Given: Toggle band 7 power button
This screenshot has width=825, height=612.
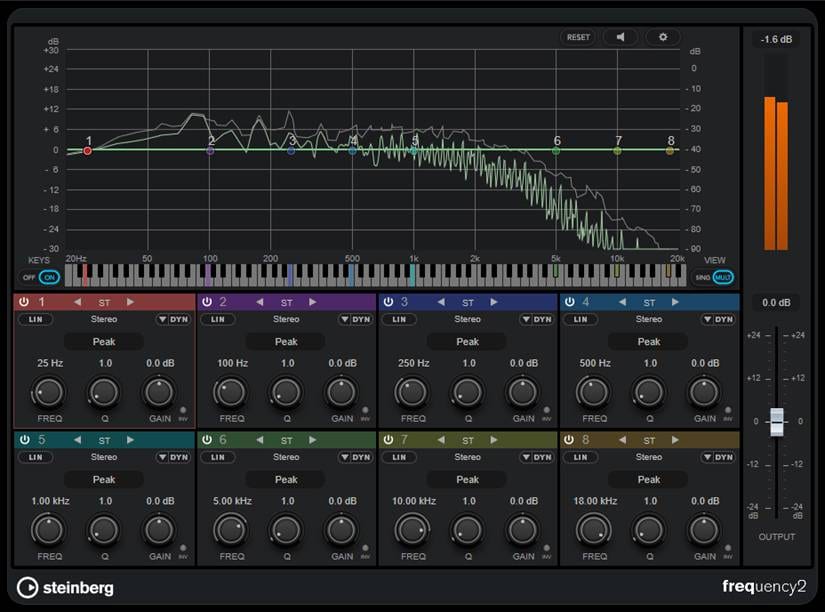Looking at the screenshot, I should pos(388,440).
